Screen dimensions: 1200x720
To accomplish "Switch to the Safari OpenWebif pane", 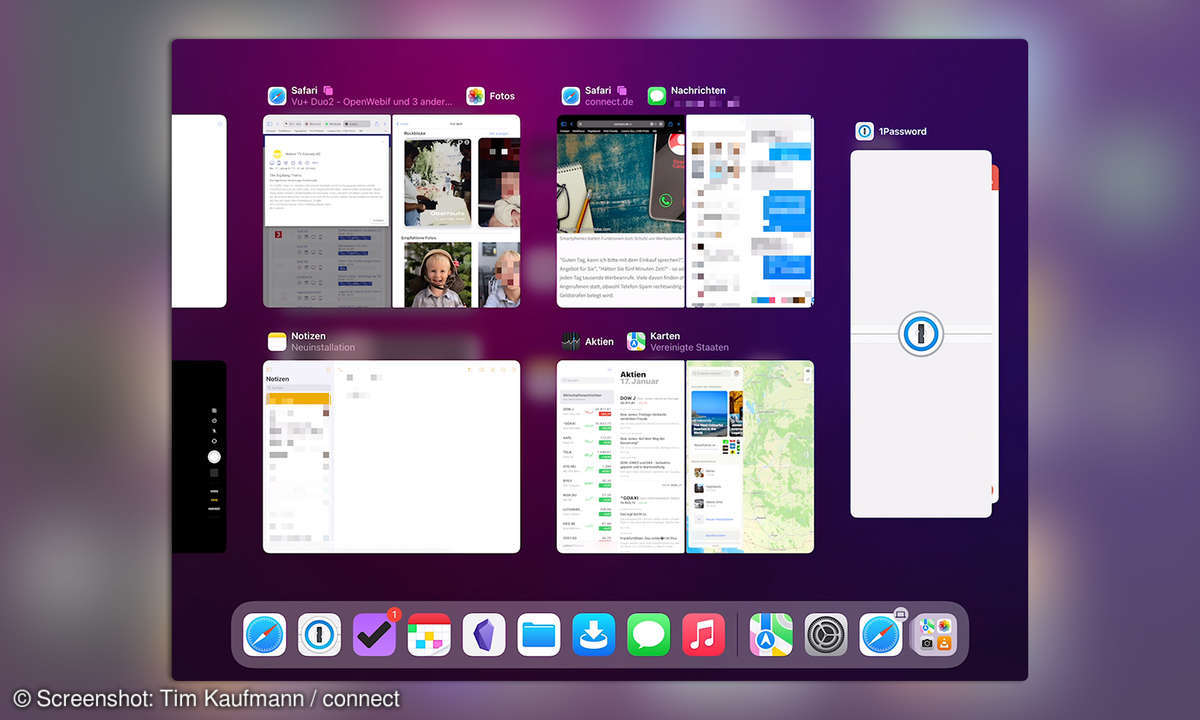I will (327, 211).
